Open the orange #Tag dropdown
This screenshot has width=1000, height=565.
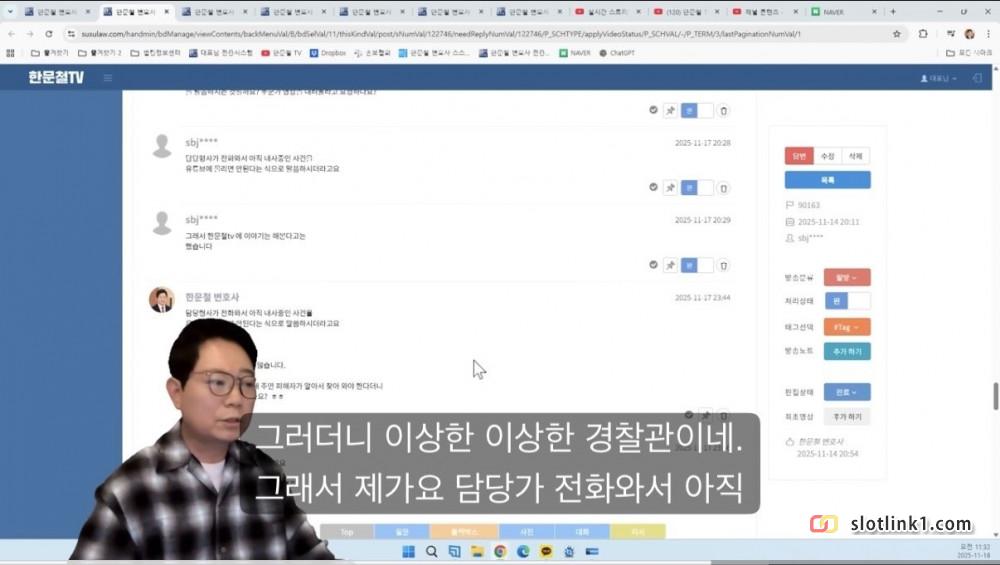[x=847, y=327]
